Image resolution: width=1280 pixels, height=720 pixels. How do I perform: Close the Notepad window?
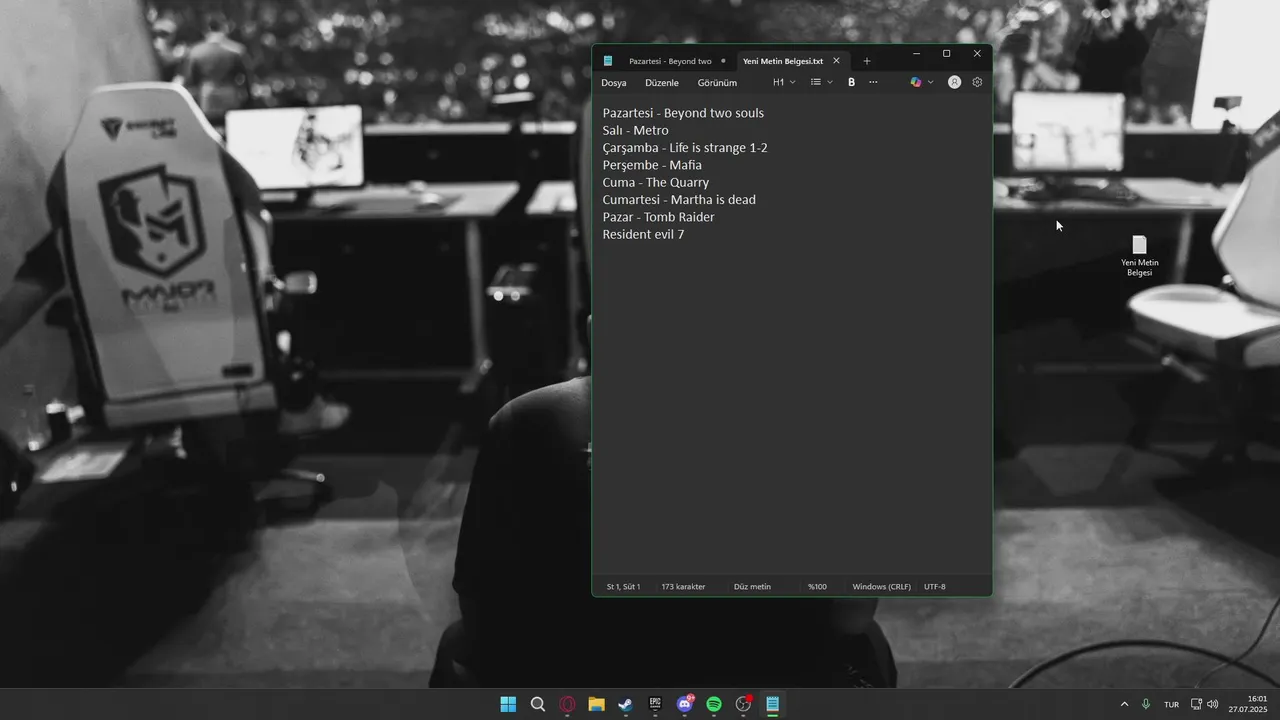tap(977, 54)
